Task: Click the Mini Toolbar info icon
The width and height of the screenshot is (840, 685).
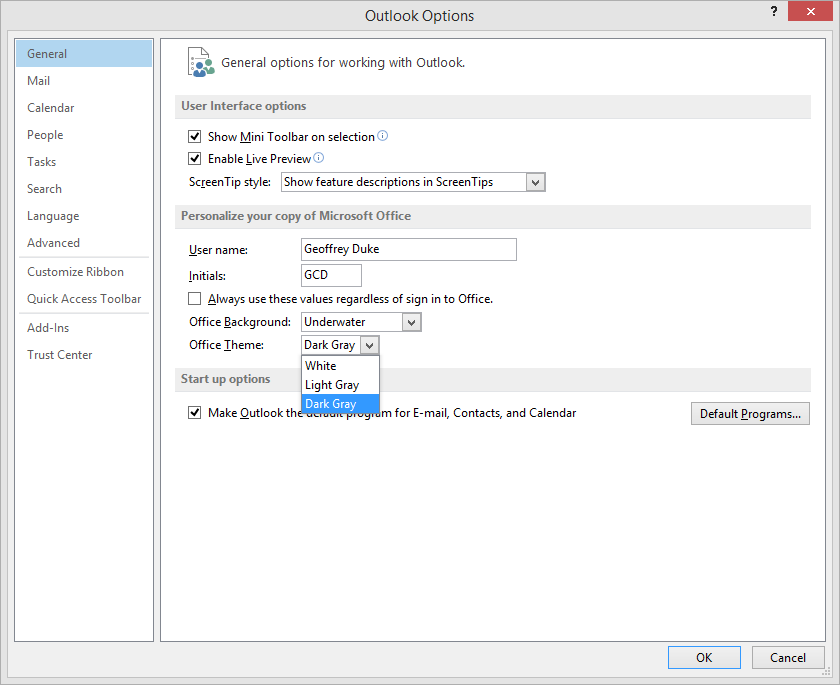Action: coord(382,136)
